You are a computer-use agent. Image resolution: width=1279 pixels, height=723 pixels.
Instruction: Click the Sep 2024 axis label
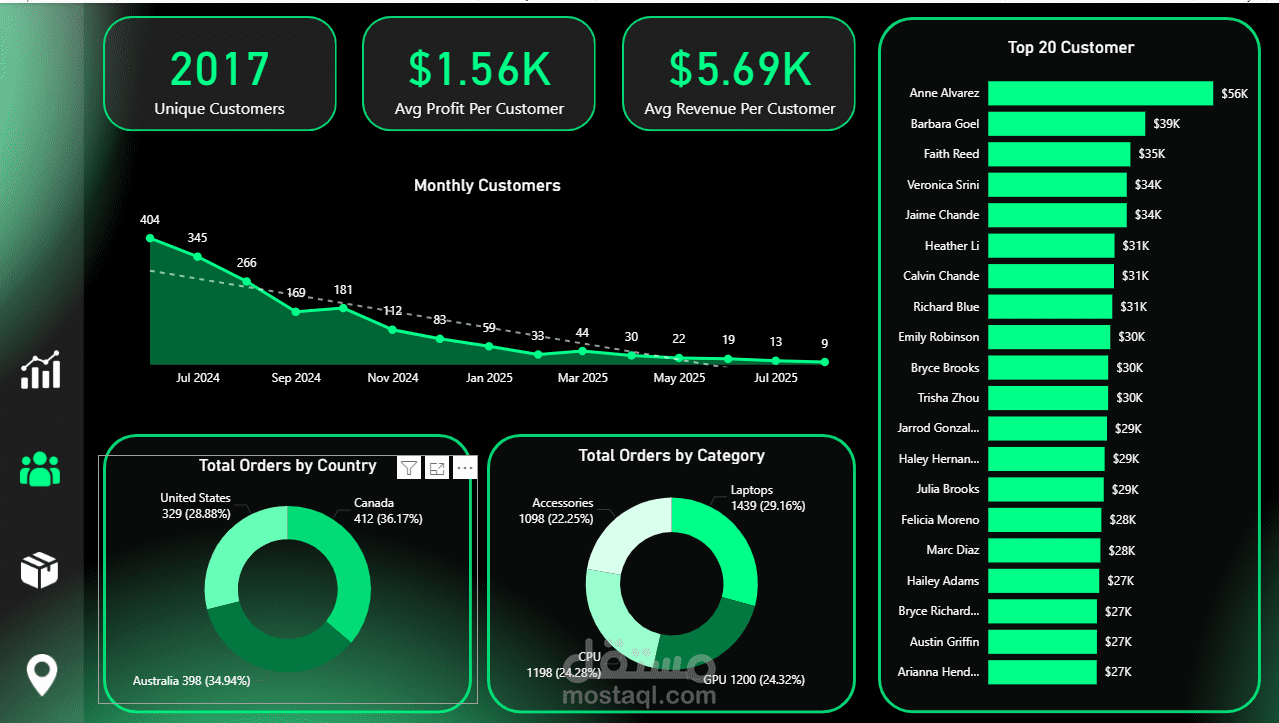coord(296,378)
